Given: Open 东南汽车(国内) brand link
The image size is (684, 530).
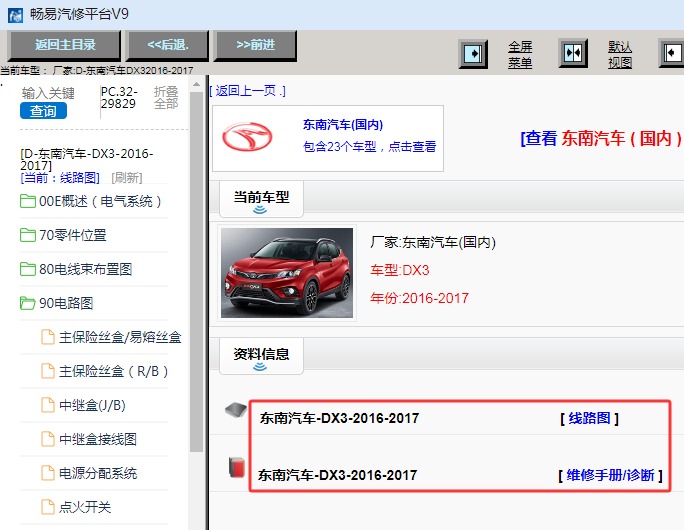Looking at the screenshot, I should pos(343,125).
